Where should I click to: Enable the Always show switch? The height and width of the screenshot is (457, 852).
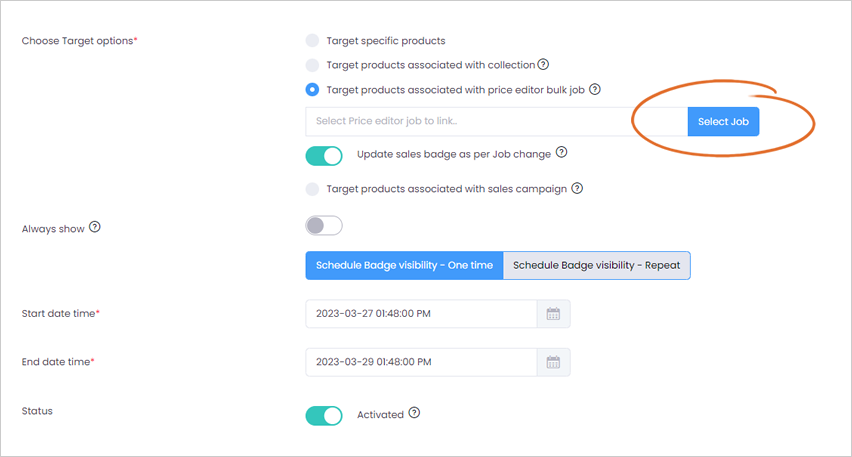tap(324, 226)
